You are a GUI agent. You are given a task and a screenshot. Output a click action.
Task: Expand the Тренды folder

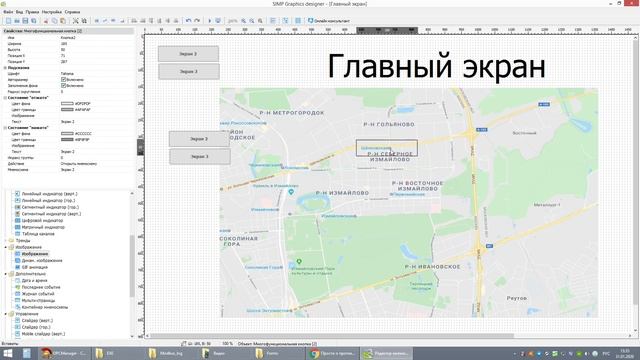[x=6, y=240]
